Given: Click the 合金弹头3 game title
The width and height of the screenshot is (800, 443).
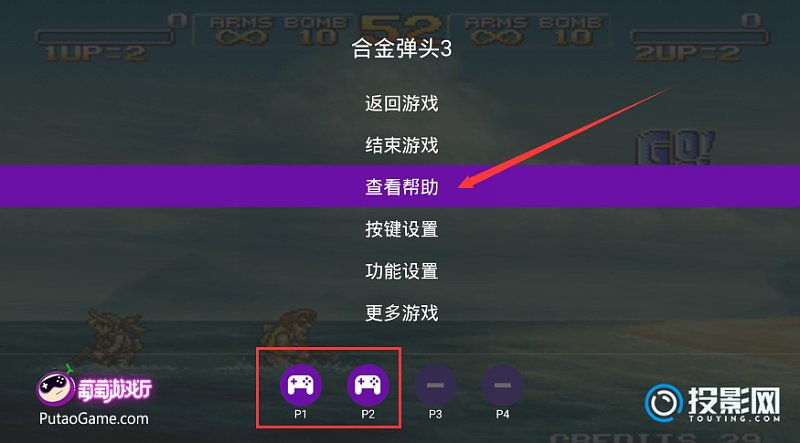Looking at the screenshot, I should pos(402,49).
